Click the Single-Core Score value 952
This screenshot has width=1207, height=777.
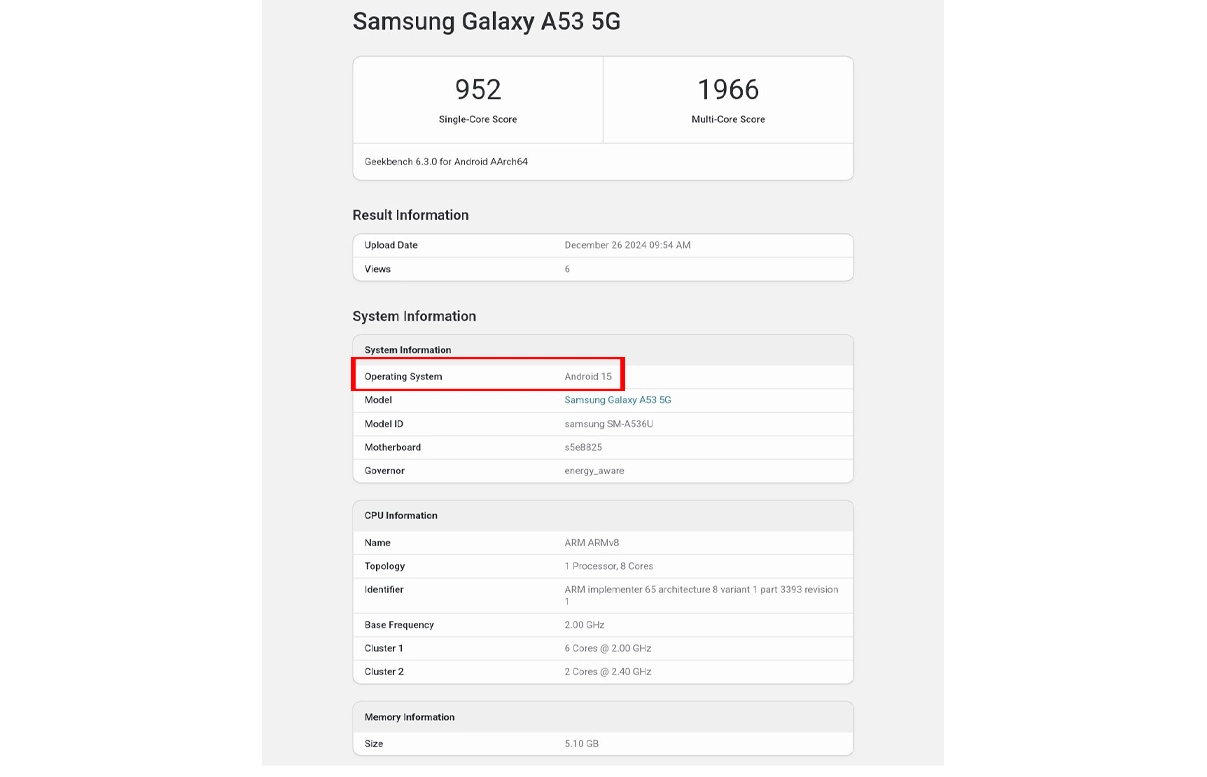[477, 89]
